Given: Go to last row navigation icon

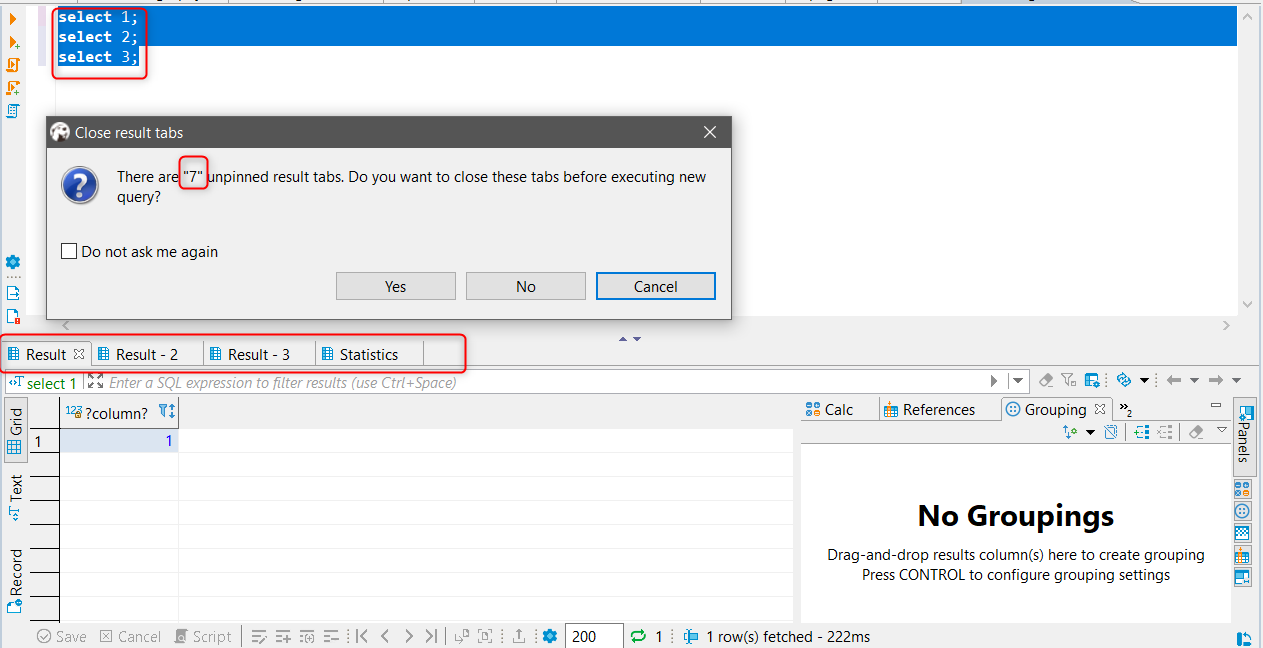Looking at the screenshot, I should click(x=431, y=636).
